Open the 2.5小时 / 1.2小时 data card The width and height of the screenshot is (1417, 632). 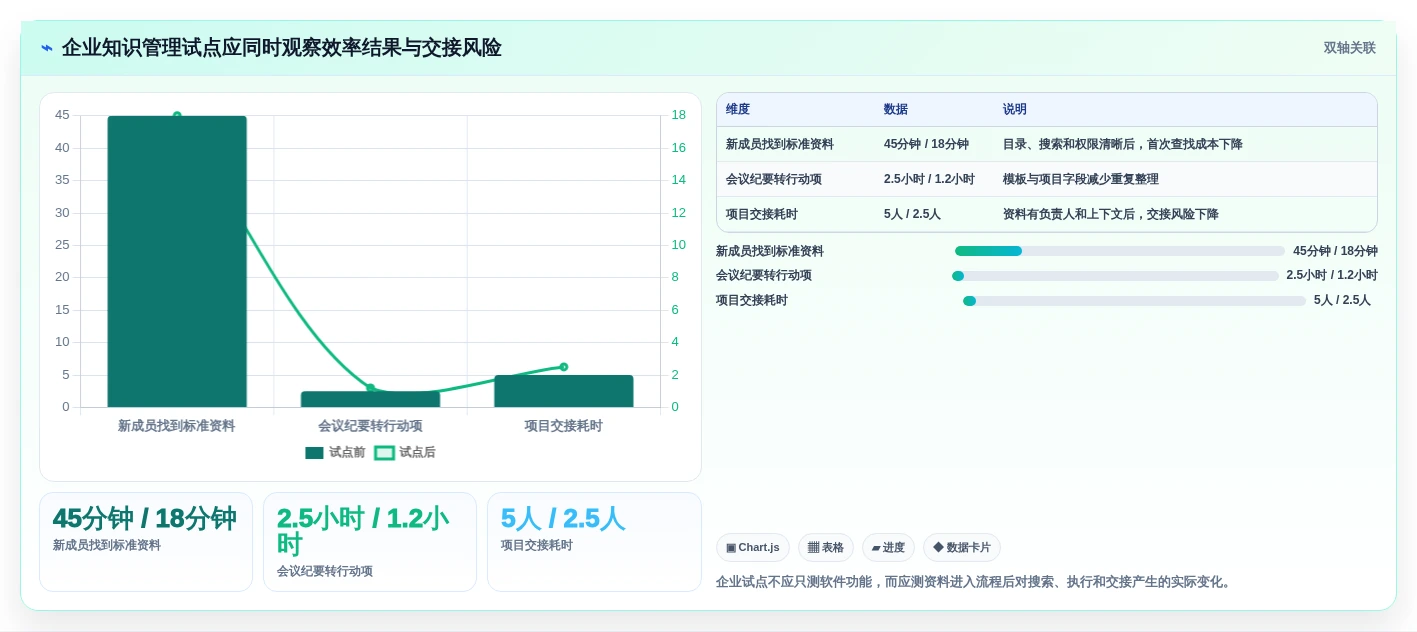pos(370,541)
